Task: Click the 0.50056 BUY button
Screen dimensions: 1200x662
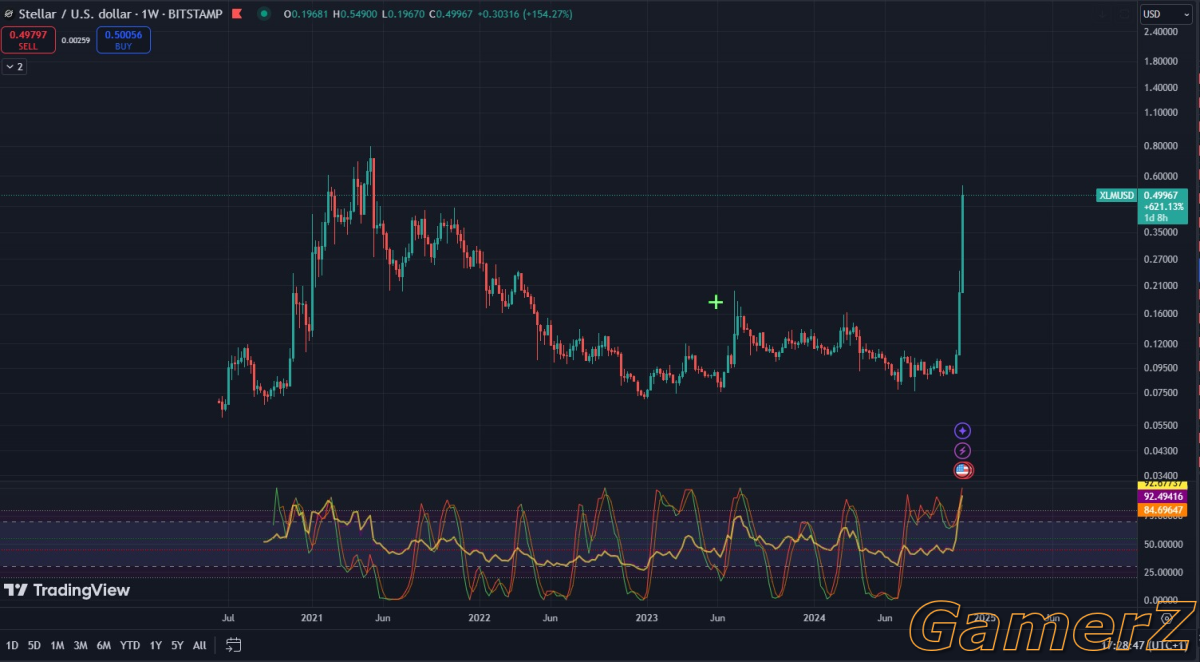Action: point(123,40)
